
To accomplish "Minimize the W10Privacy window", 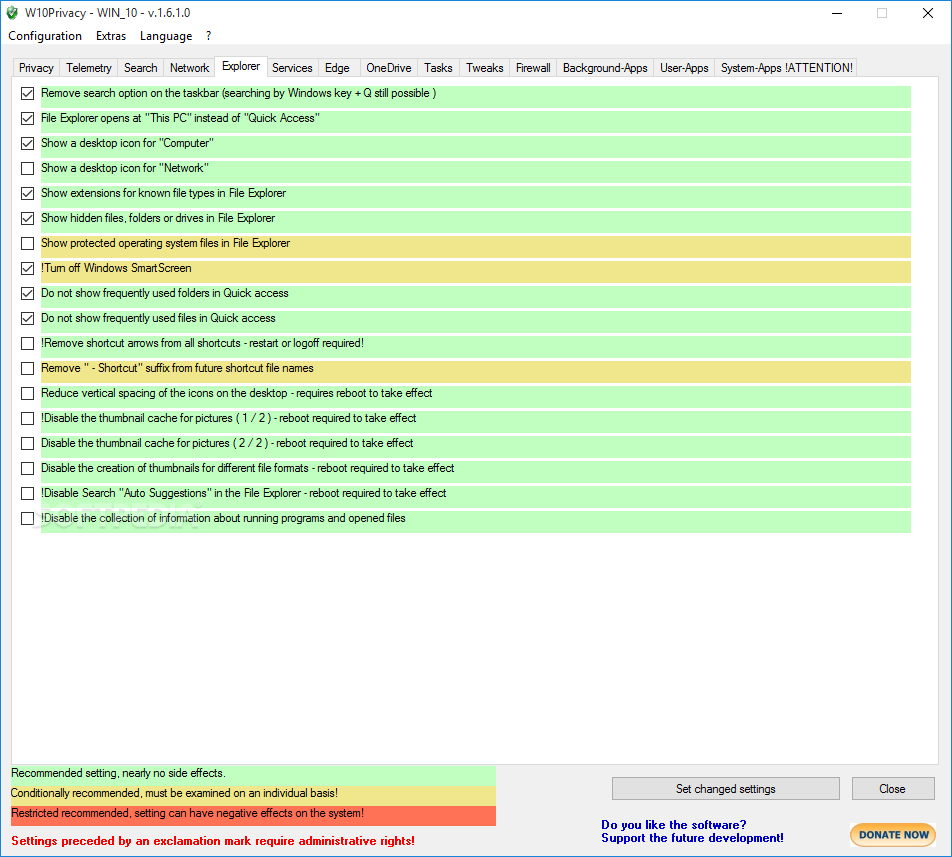I will click(x=837, y=13).
